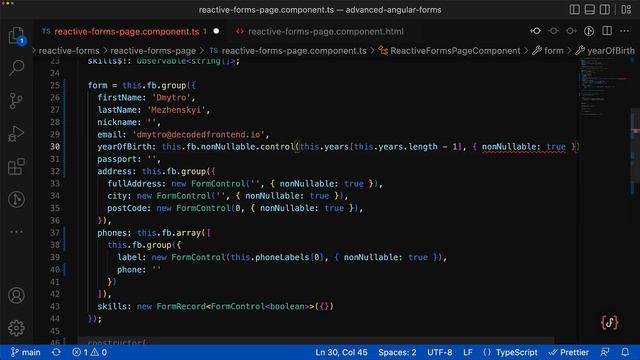
Task: Click the open changes icon in editor toolbar
Action: (x=536, y=31)
